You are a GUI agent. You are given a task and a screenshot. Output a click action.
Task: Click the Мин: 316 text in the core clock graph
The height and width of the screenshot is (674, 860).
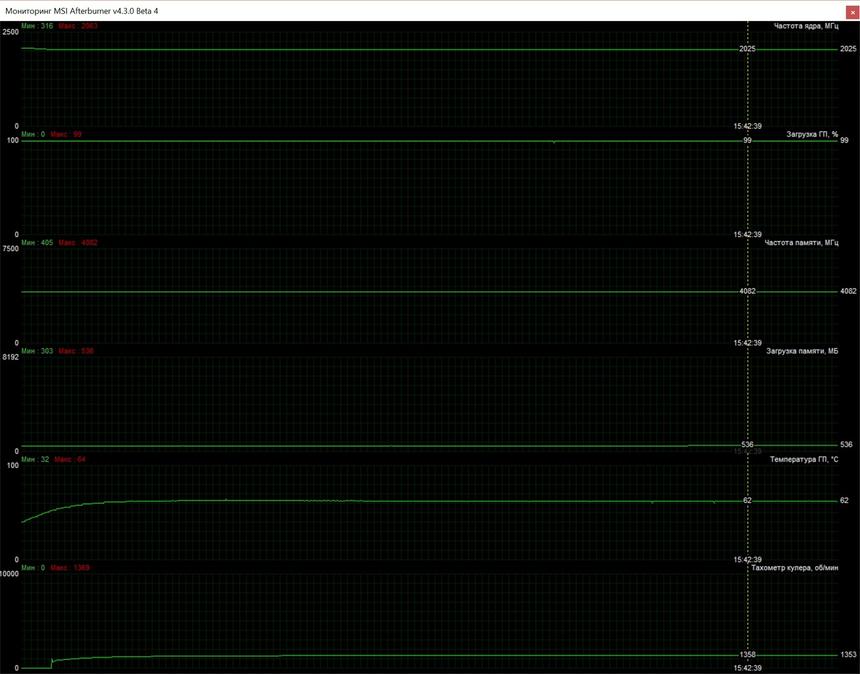[37, 25]
